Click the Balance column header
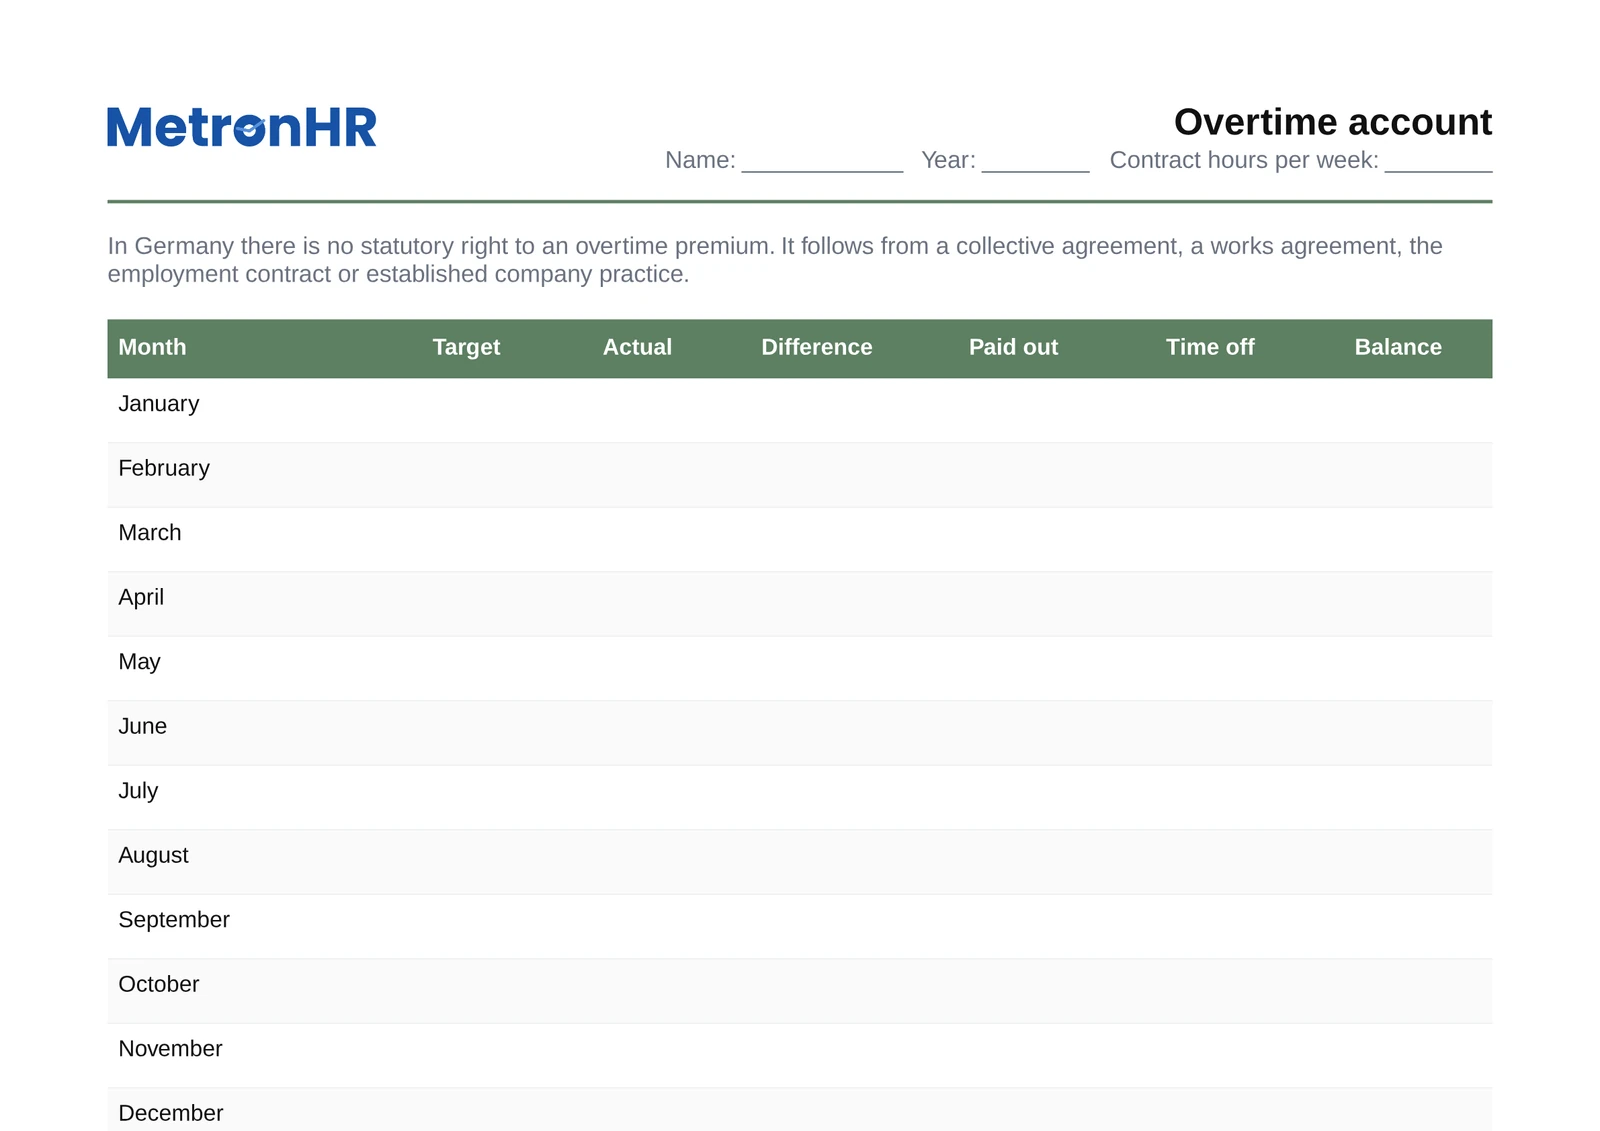 [1398, 347]
